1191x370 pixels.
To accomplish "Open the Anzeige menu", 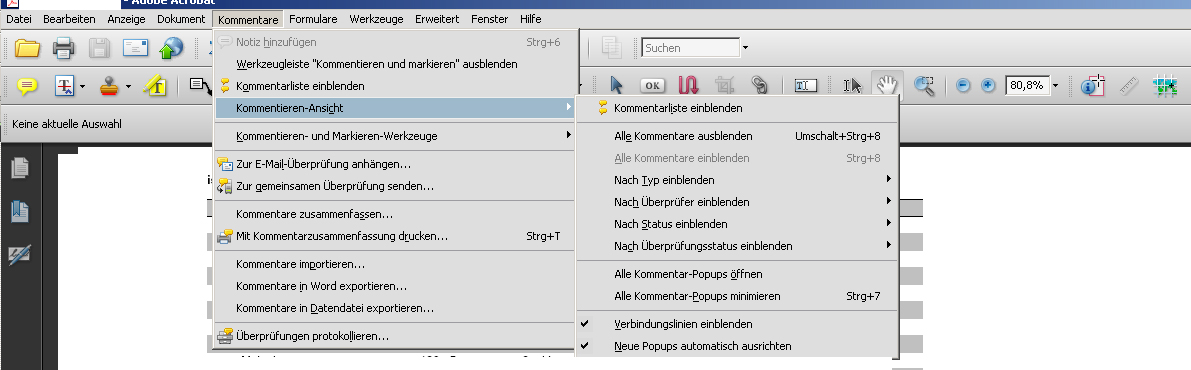I will click(x=125, y=19).
